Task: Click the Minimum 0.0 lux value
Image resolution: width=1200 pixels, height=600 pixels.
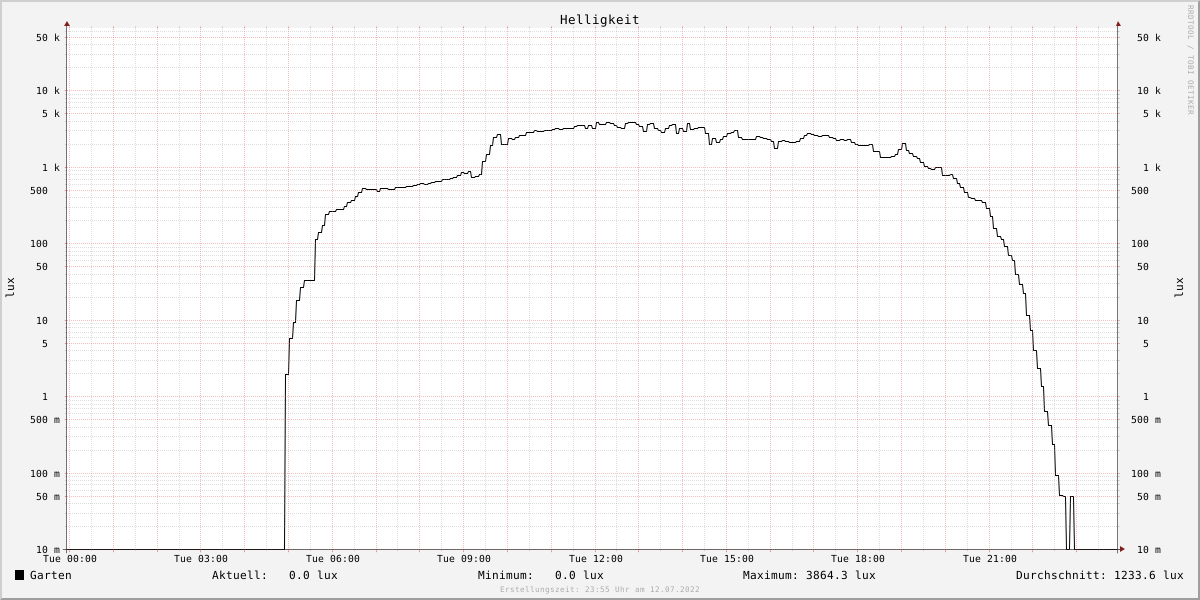Action: pyautogui.click(x=579, y=575)
